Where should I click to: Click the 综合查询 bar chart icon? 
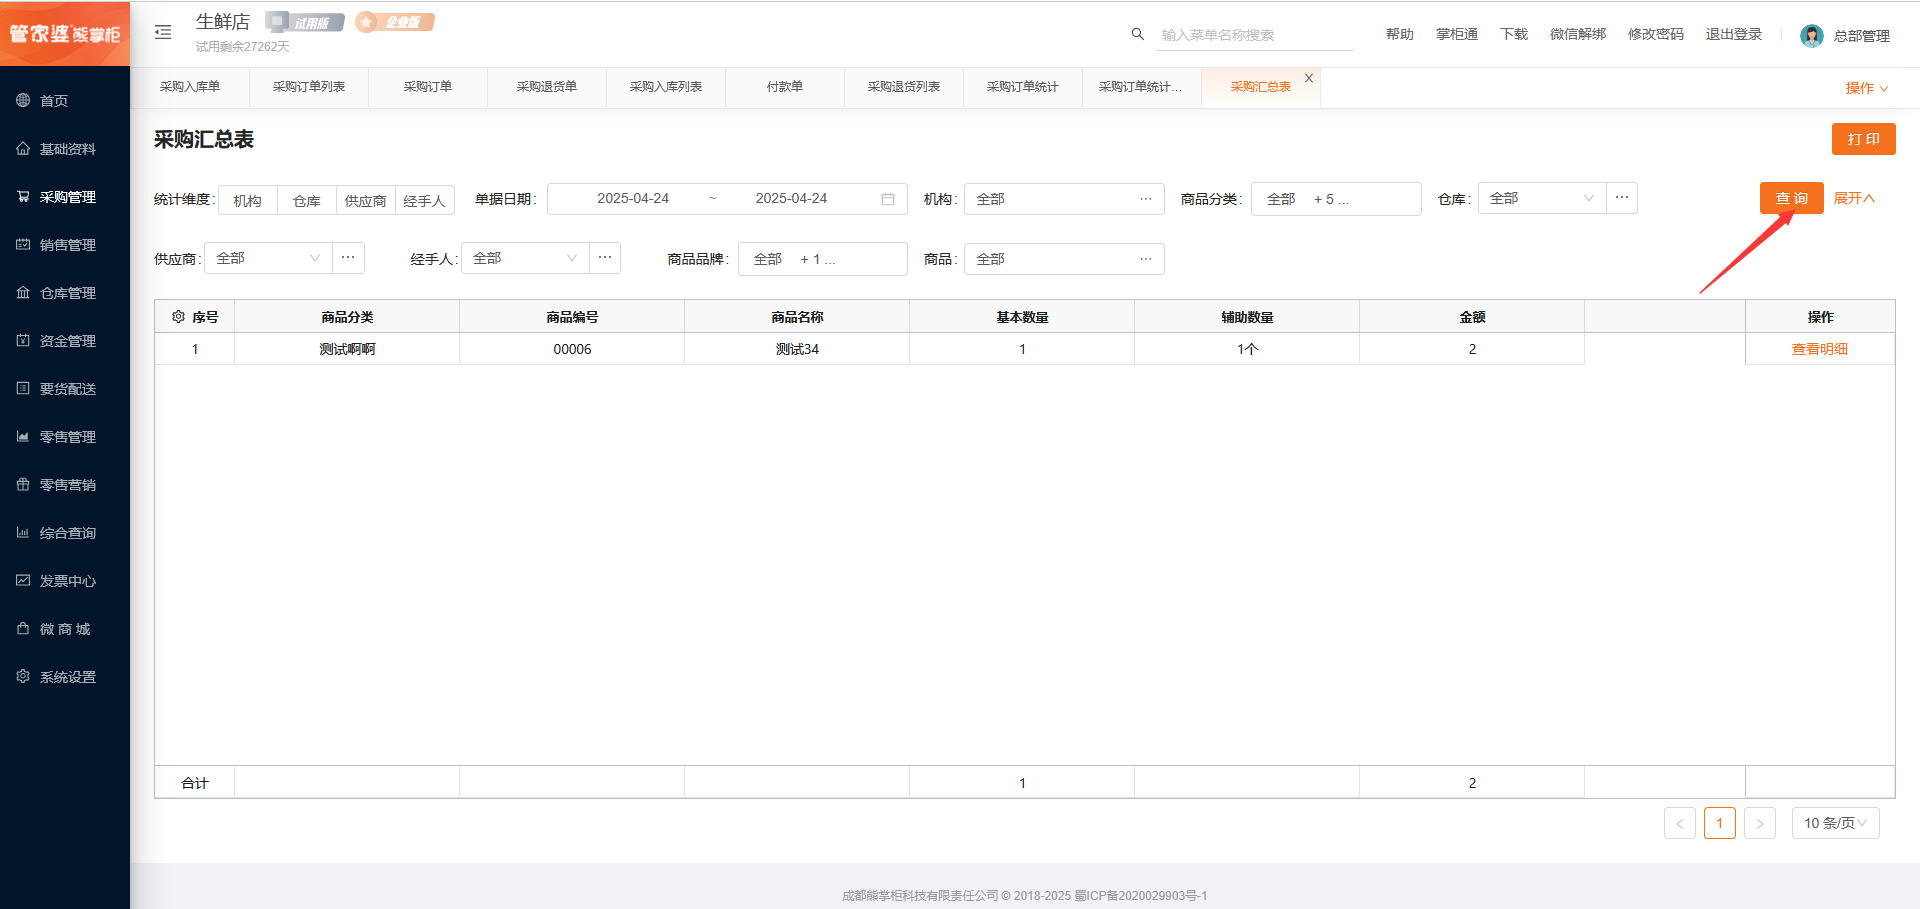(x=23, y=532)
